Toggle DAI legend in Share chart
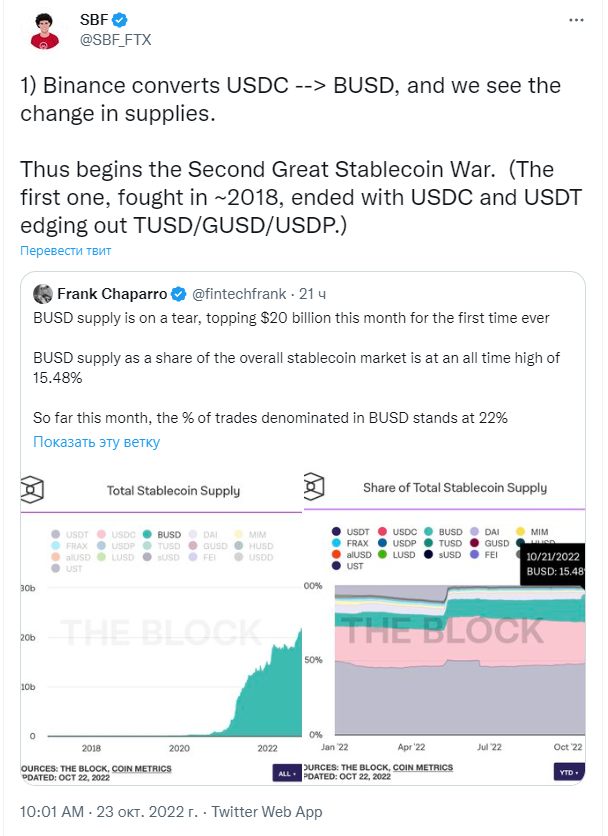The height and width of the screenshot is (836, 608). (485, 532)
